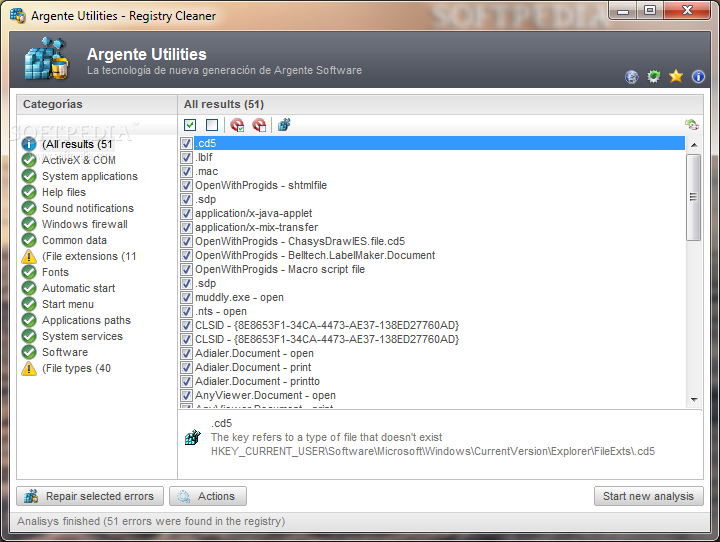This screenshot has width=720, height=542.
Task: Click the registry key path text for .cd5
Action: 433,452
